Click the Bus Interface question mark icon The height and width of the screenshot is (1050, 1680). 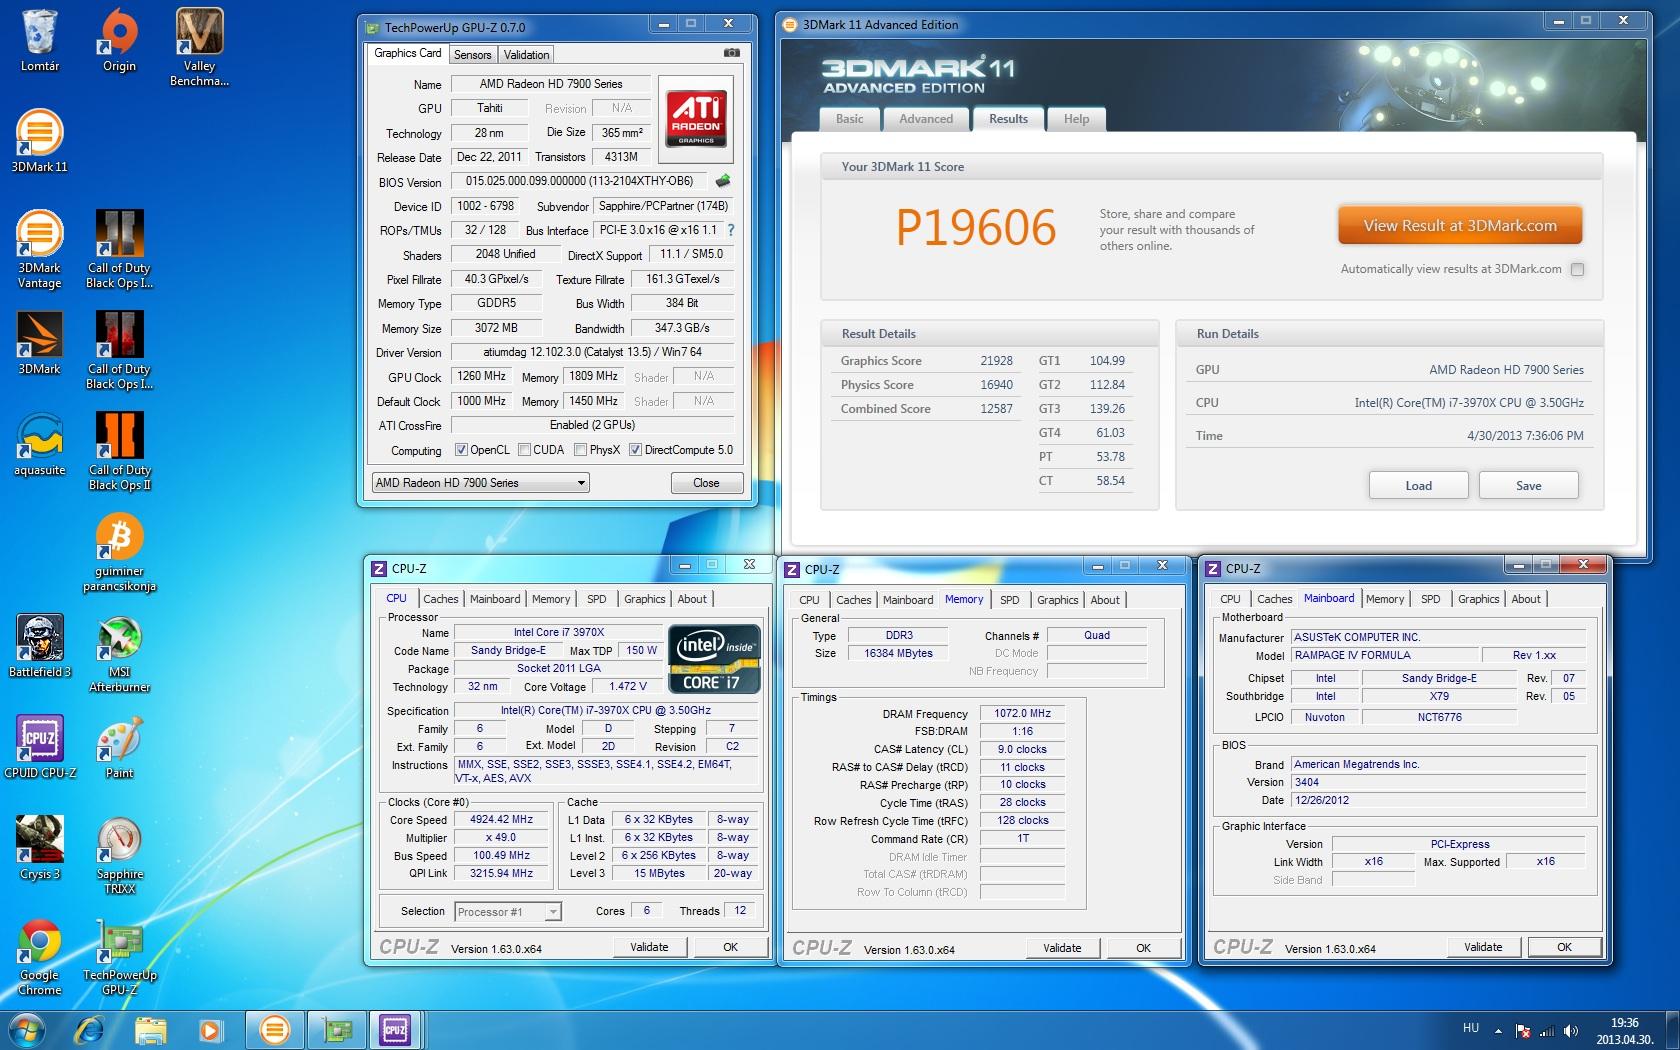pyautogui.click(x=731, y=230)
